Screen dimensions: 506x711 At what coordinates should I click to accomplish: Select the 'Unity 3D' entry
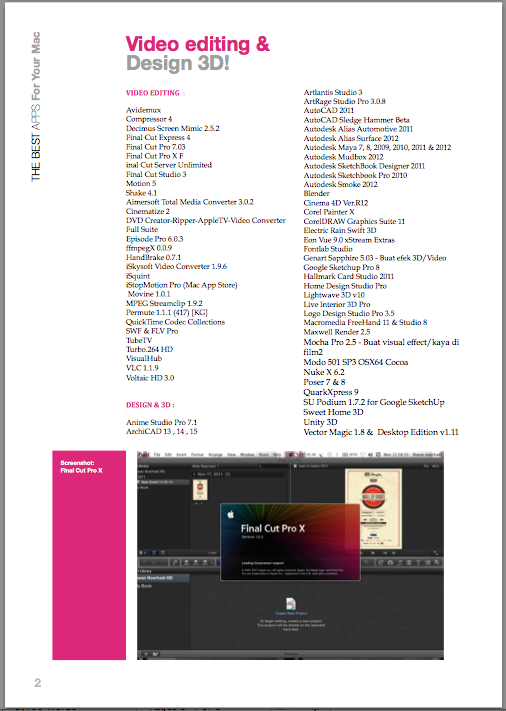click(x=320, y=422)
